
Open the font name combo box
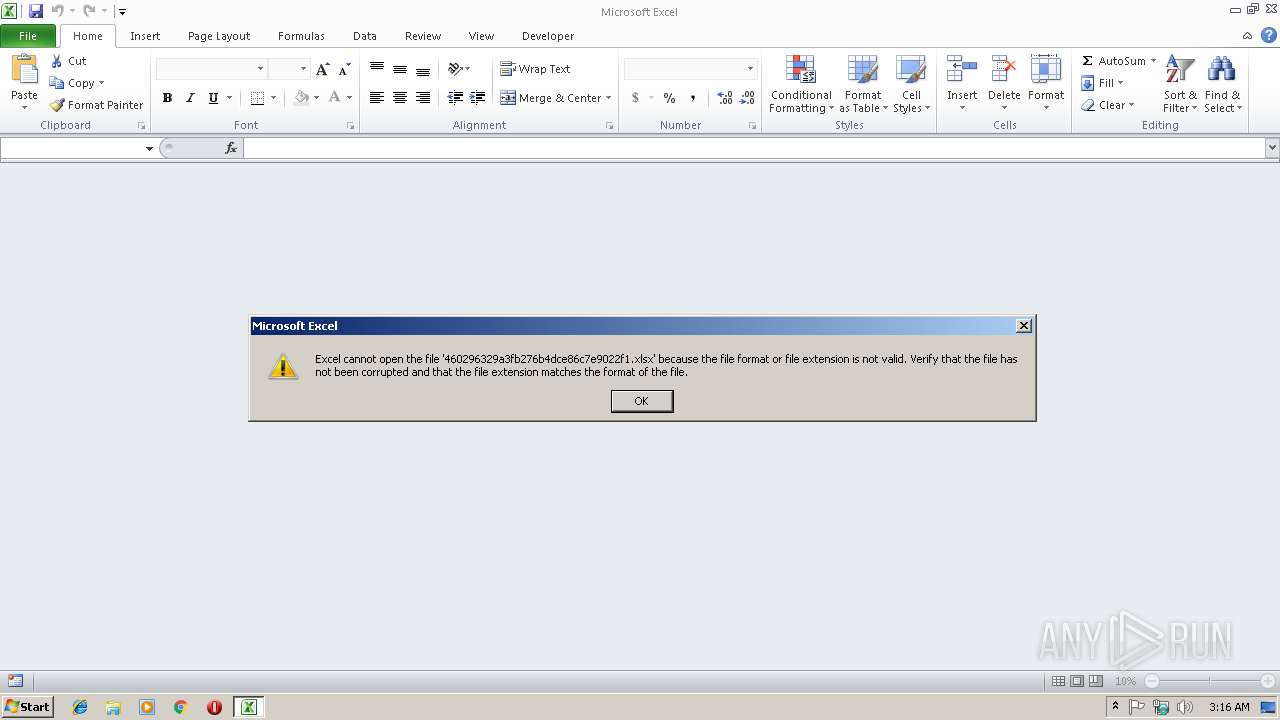click(x=211, y=69)
